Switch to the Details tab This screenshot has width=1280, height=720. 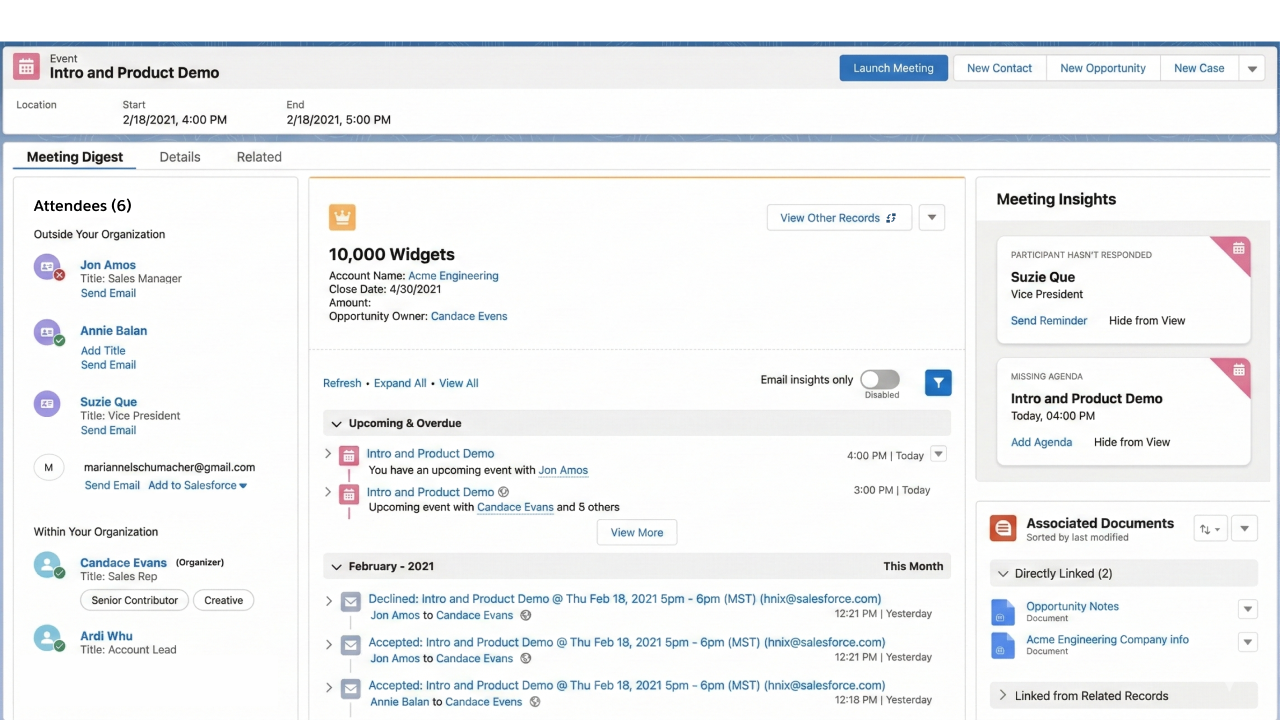pos(180,157)
